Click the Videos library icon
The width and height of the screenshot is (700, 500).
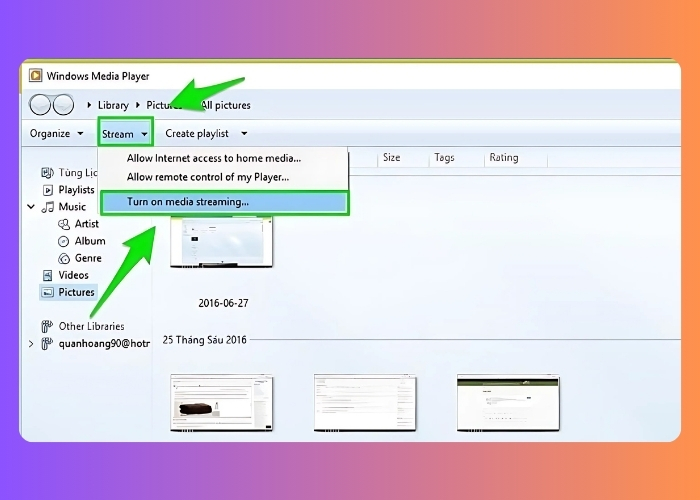pyautogui.click(x=48, y=275)
